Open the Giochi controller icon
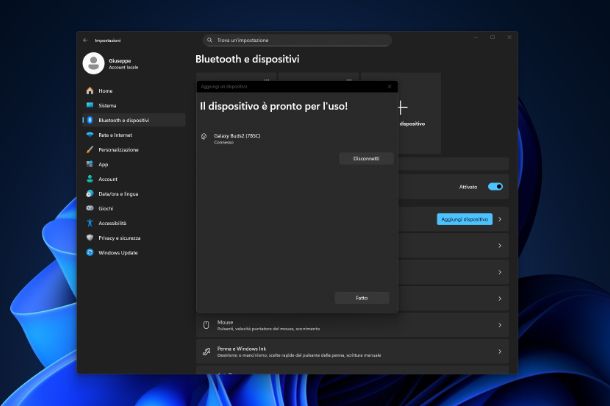The height and width of the screenshot is (406, 610). 89,208
